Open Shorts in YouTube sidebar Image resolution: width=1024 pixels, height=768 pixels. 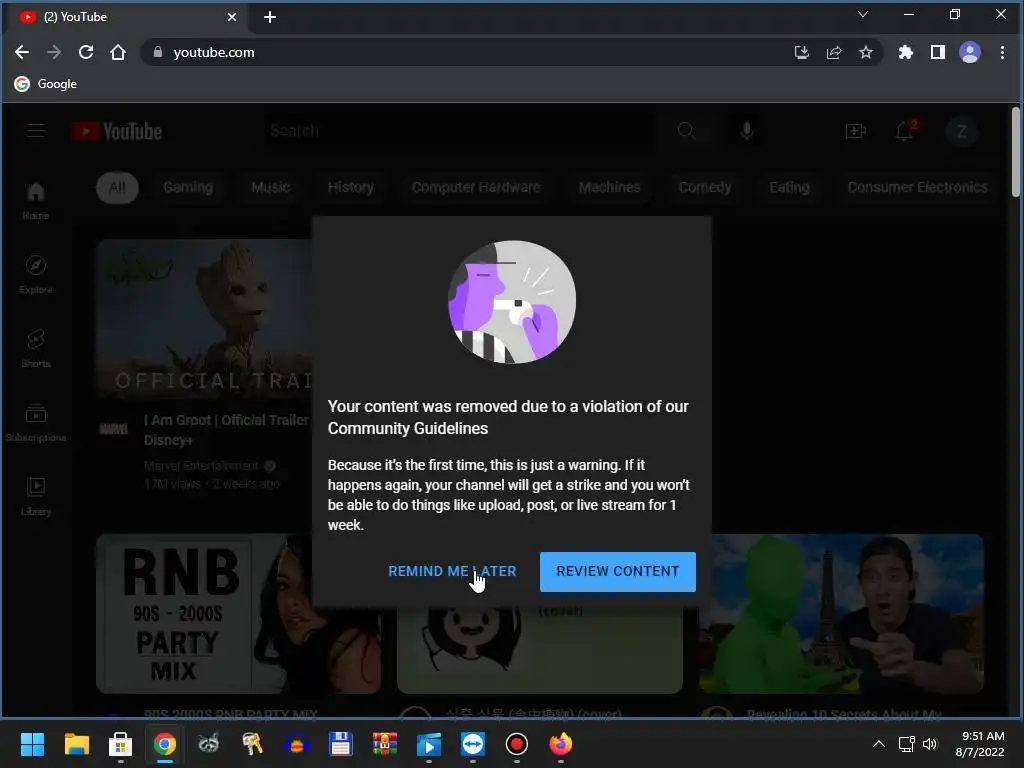click(36, 348)
